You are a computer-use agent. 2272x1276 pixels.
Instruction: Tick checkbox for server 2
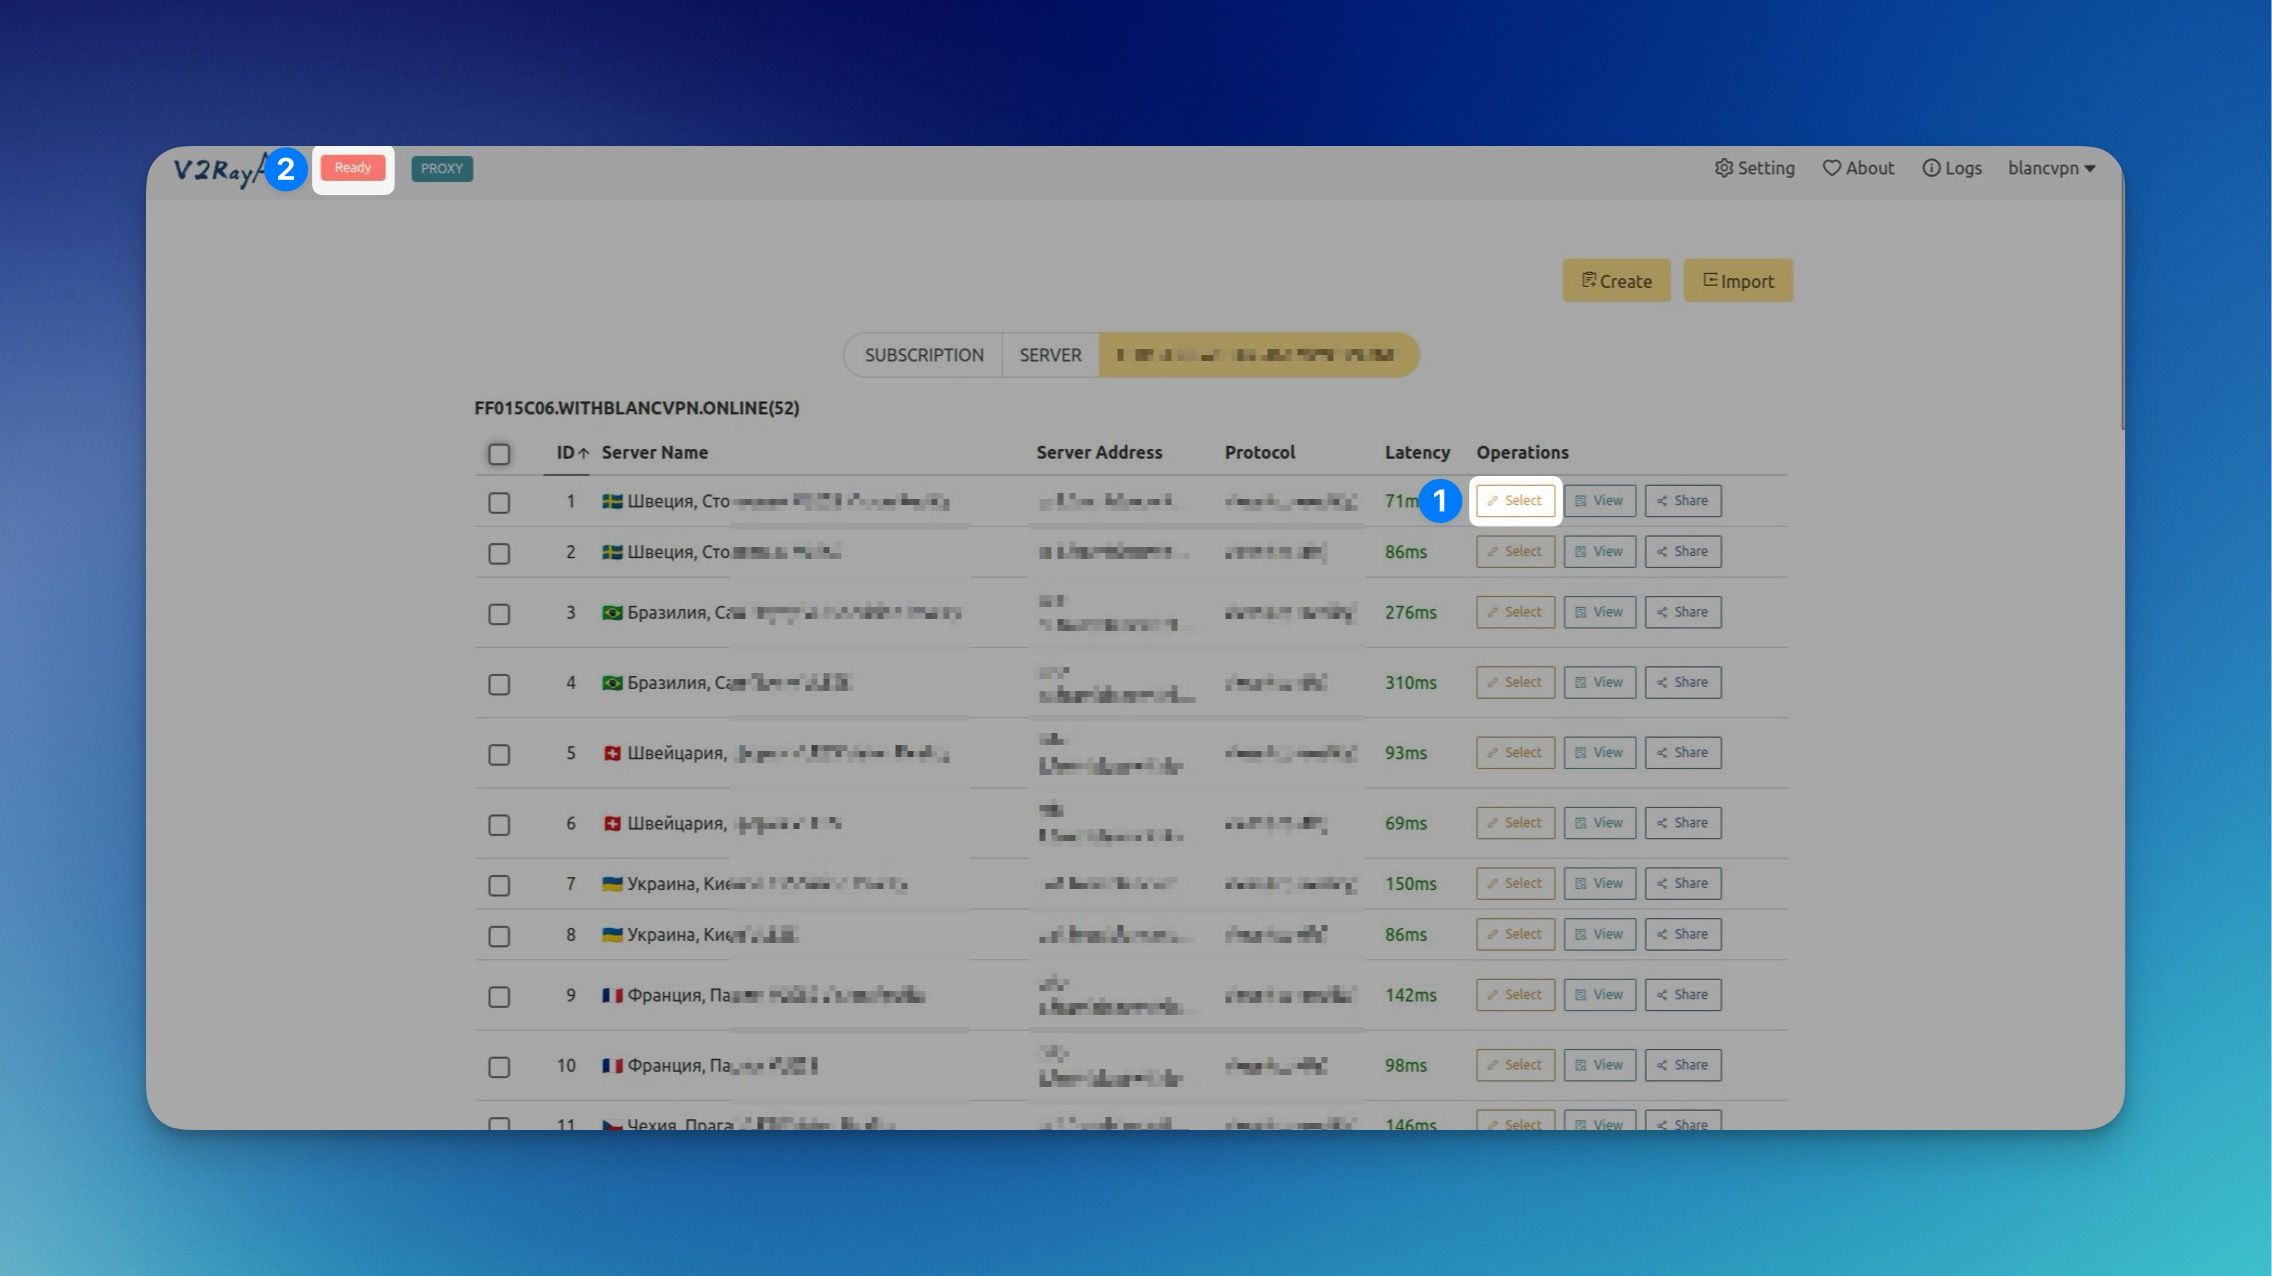(x=499, y=553)
